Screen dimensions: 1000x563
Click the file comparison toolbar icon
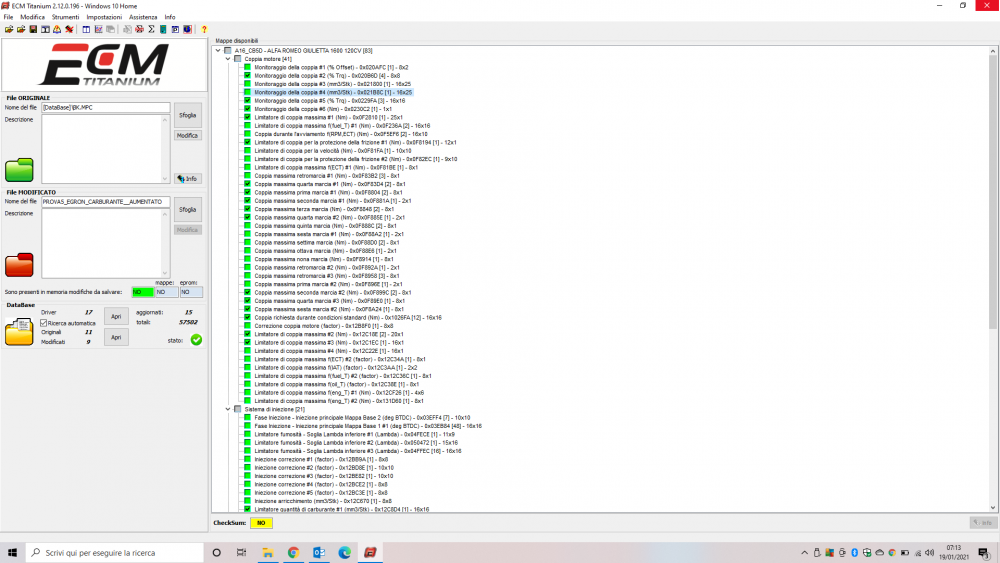coord(45,29)
